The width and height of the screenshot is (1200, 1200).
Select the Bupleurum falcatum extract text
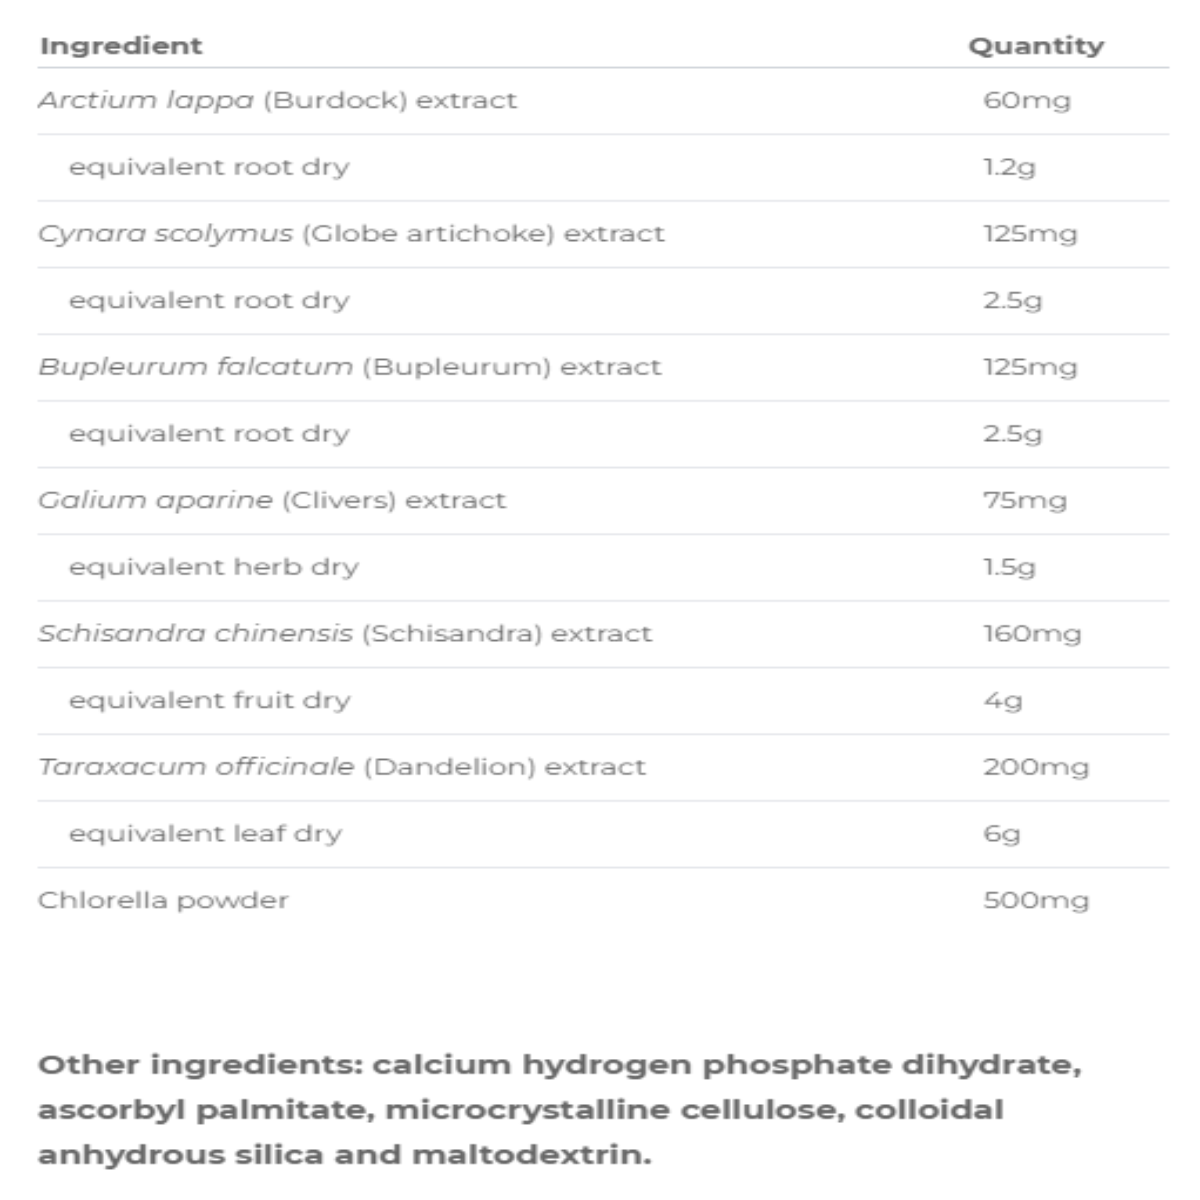click(350, 367)
